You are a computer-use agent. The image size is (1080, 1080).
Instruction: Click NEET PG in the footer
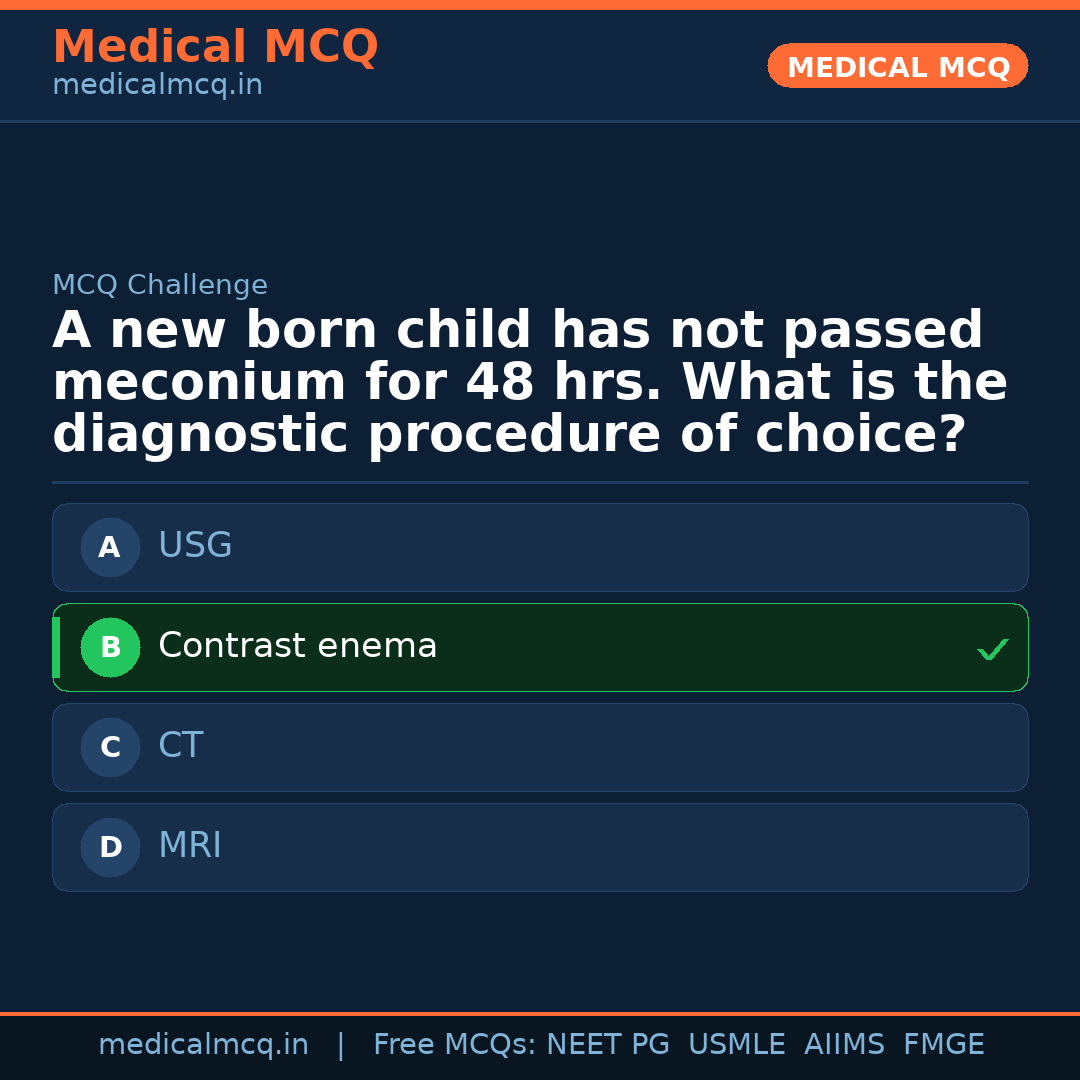[607, 1044]
